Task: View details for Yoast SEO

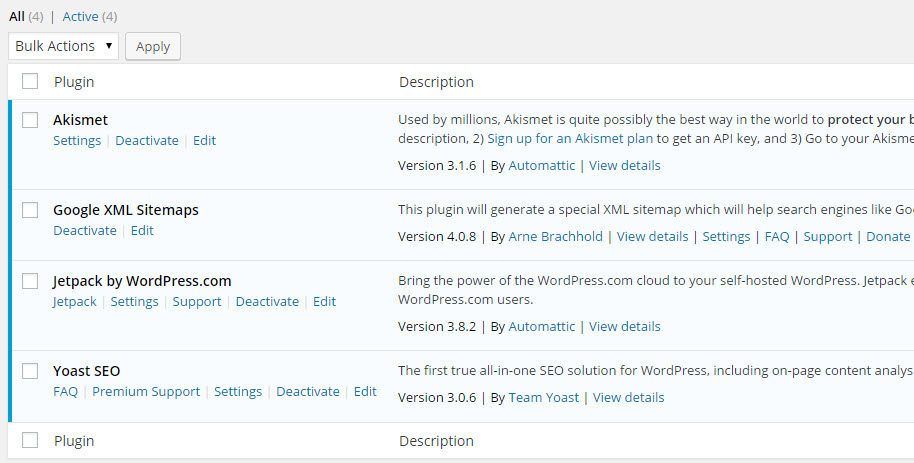Action: (628, 398)
